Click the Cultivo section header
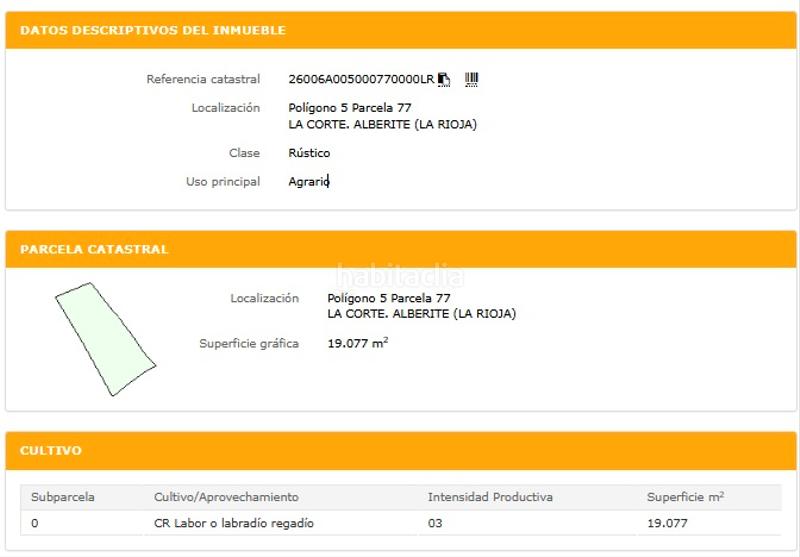This screenshot has height=557, width=800. click(51, 451)
